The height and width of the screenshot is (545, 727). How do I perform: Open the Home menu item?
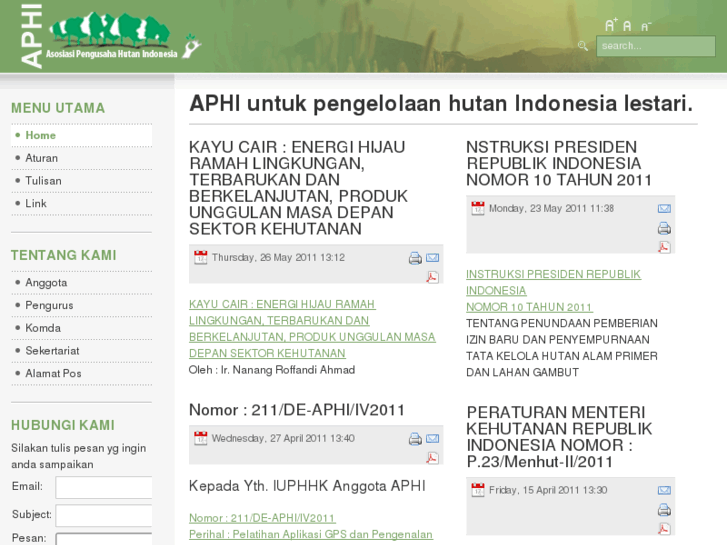click(82, 135)
